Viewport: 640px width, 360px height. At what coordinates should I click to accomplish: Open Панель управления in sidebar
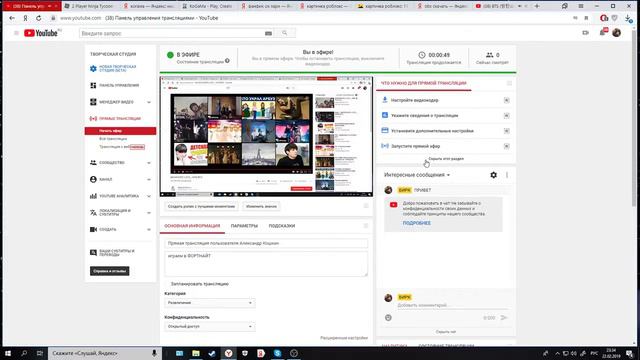click(119, 85)
